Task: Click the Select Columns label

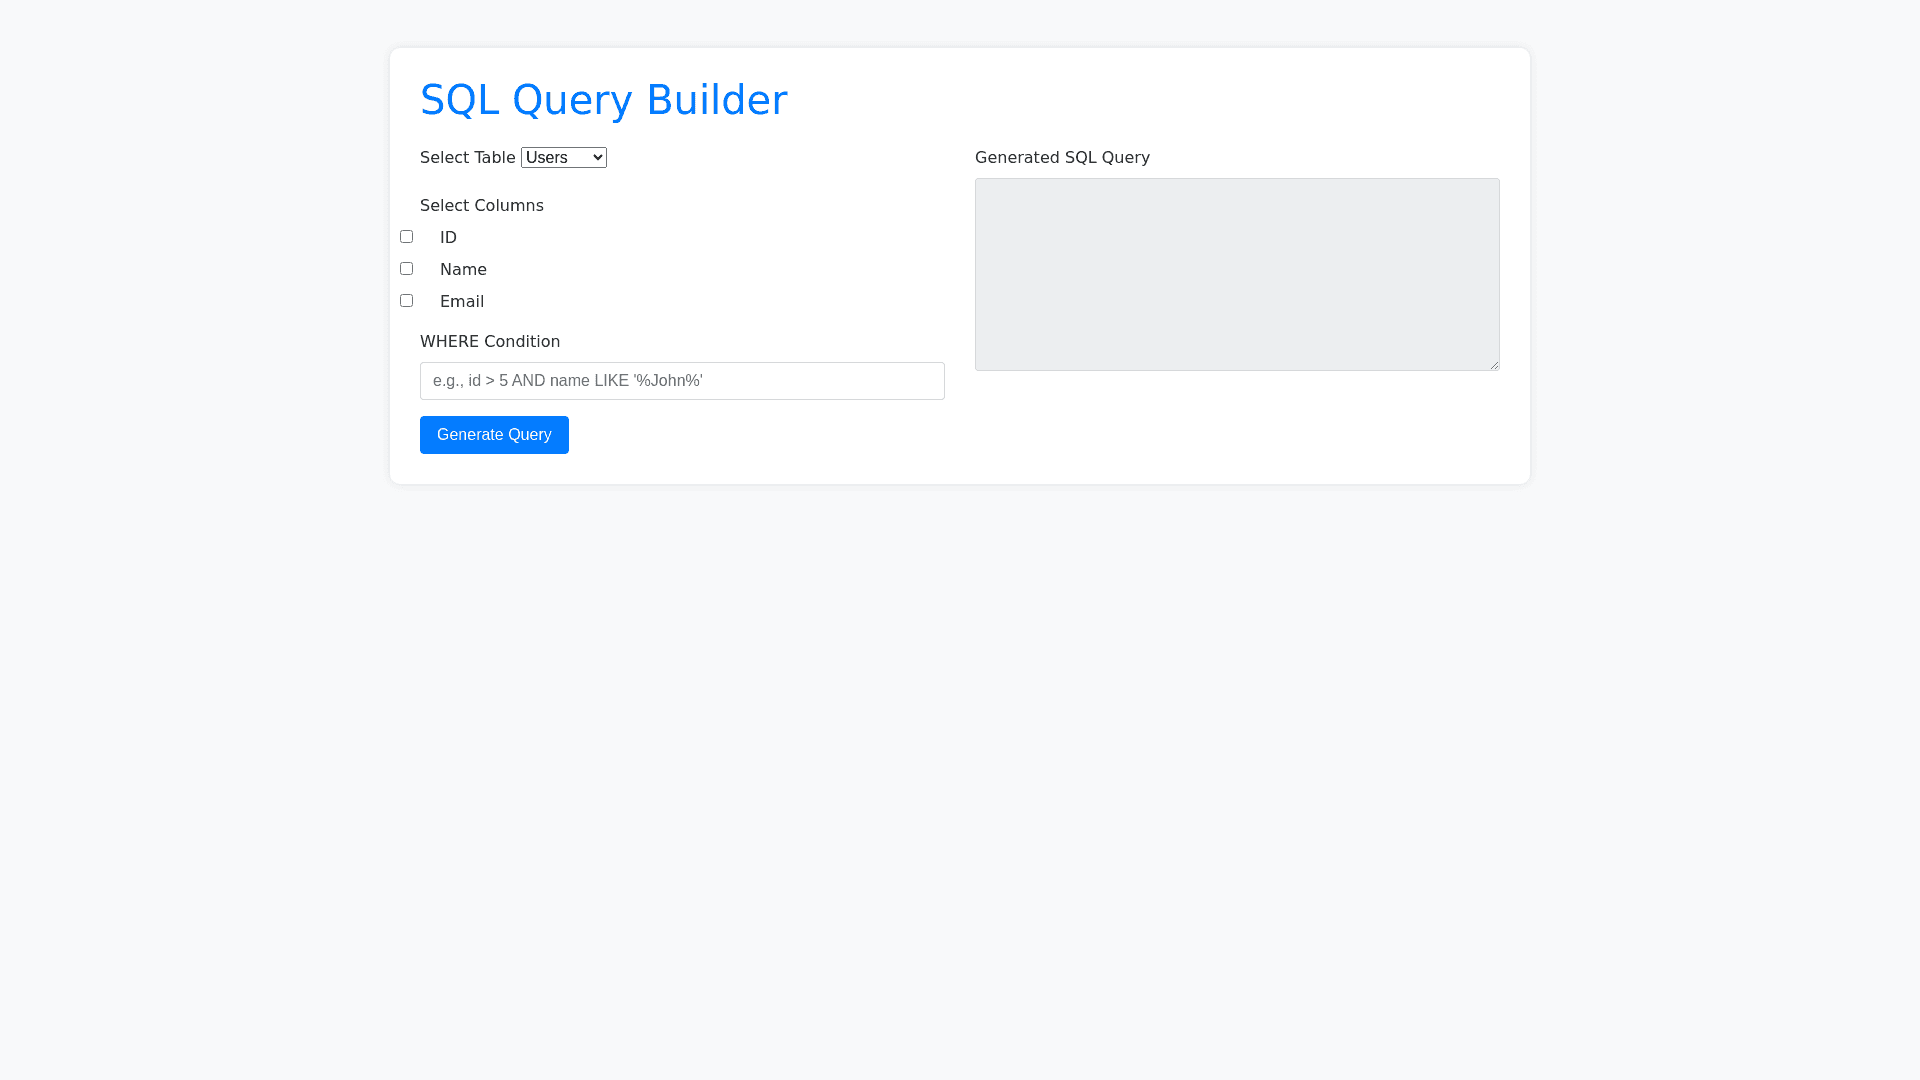Action: [481, 206]
